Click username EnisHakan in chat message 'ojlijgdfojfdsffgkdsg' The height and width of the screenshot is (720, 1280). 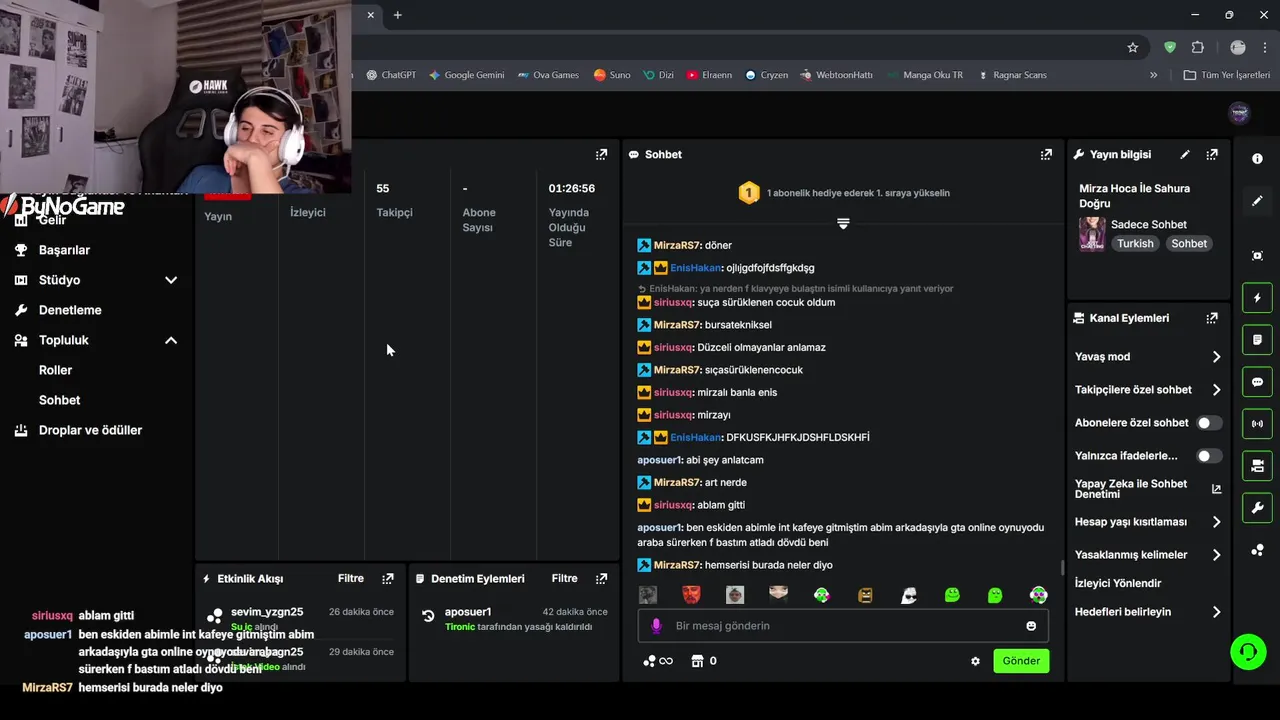click(x=696, y=268)
